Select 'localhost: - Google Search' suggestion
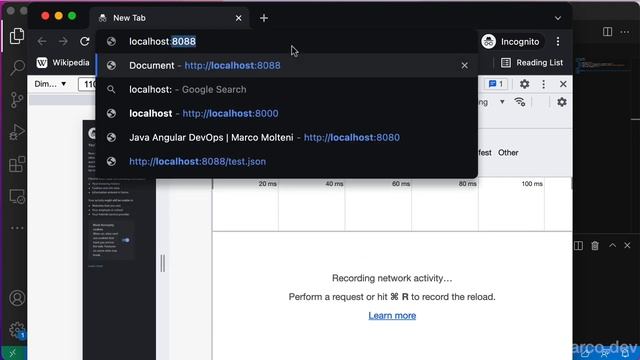Image resolution: width=640 pixels, height=360 pixels. coord(287,89)
